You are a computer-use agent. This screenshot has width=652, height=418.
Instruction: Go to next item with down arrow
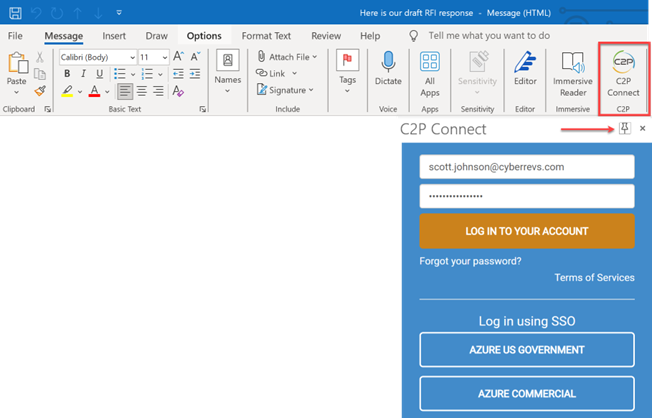tap(98, 13)
